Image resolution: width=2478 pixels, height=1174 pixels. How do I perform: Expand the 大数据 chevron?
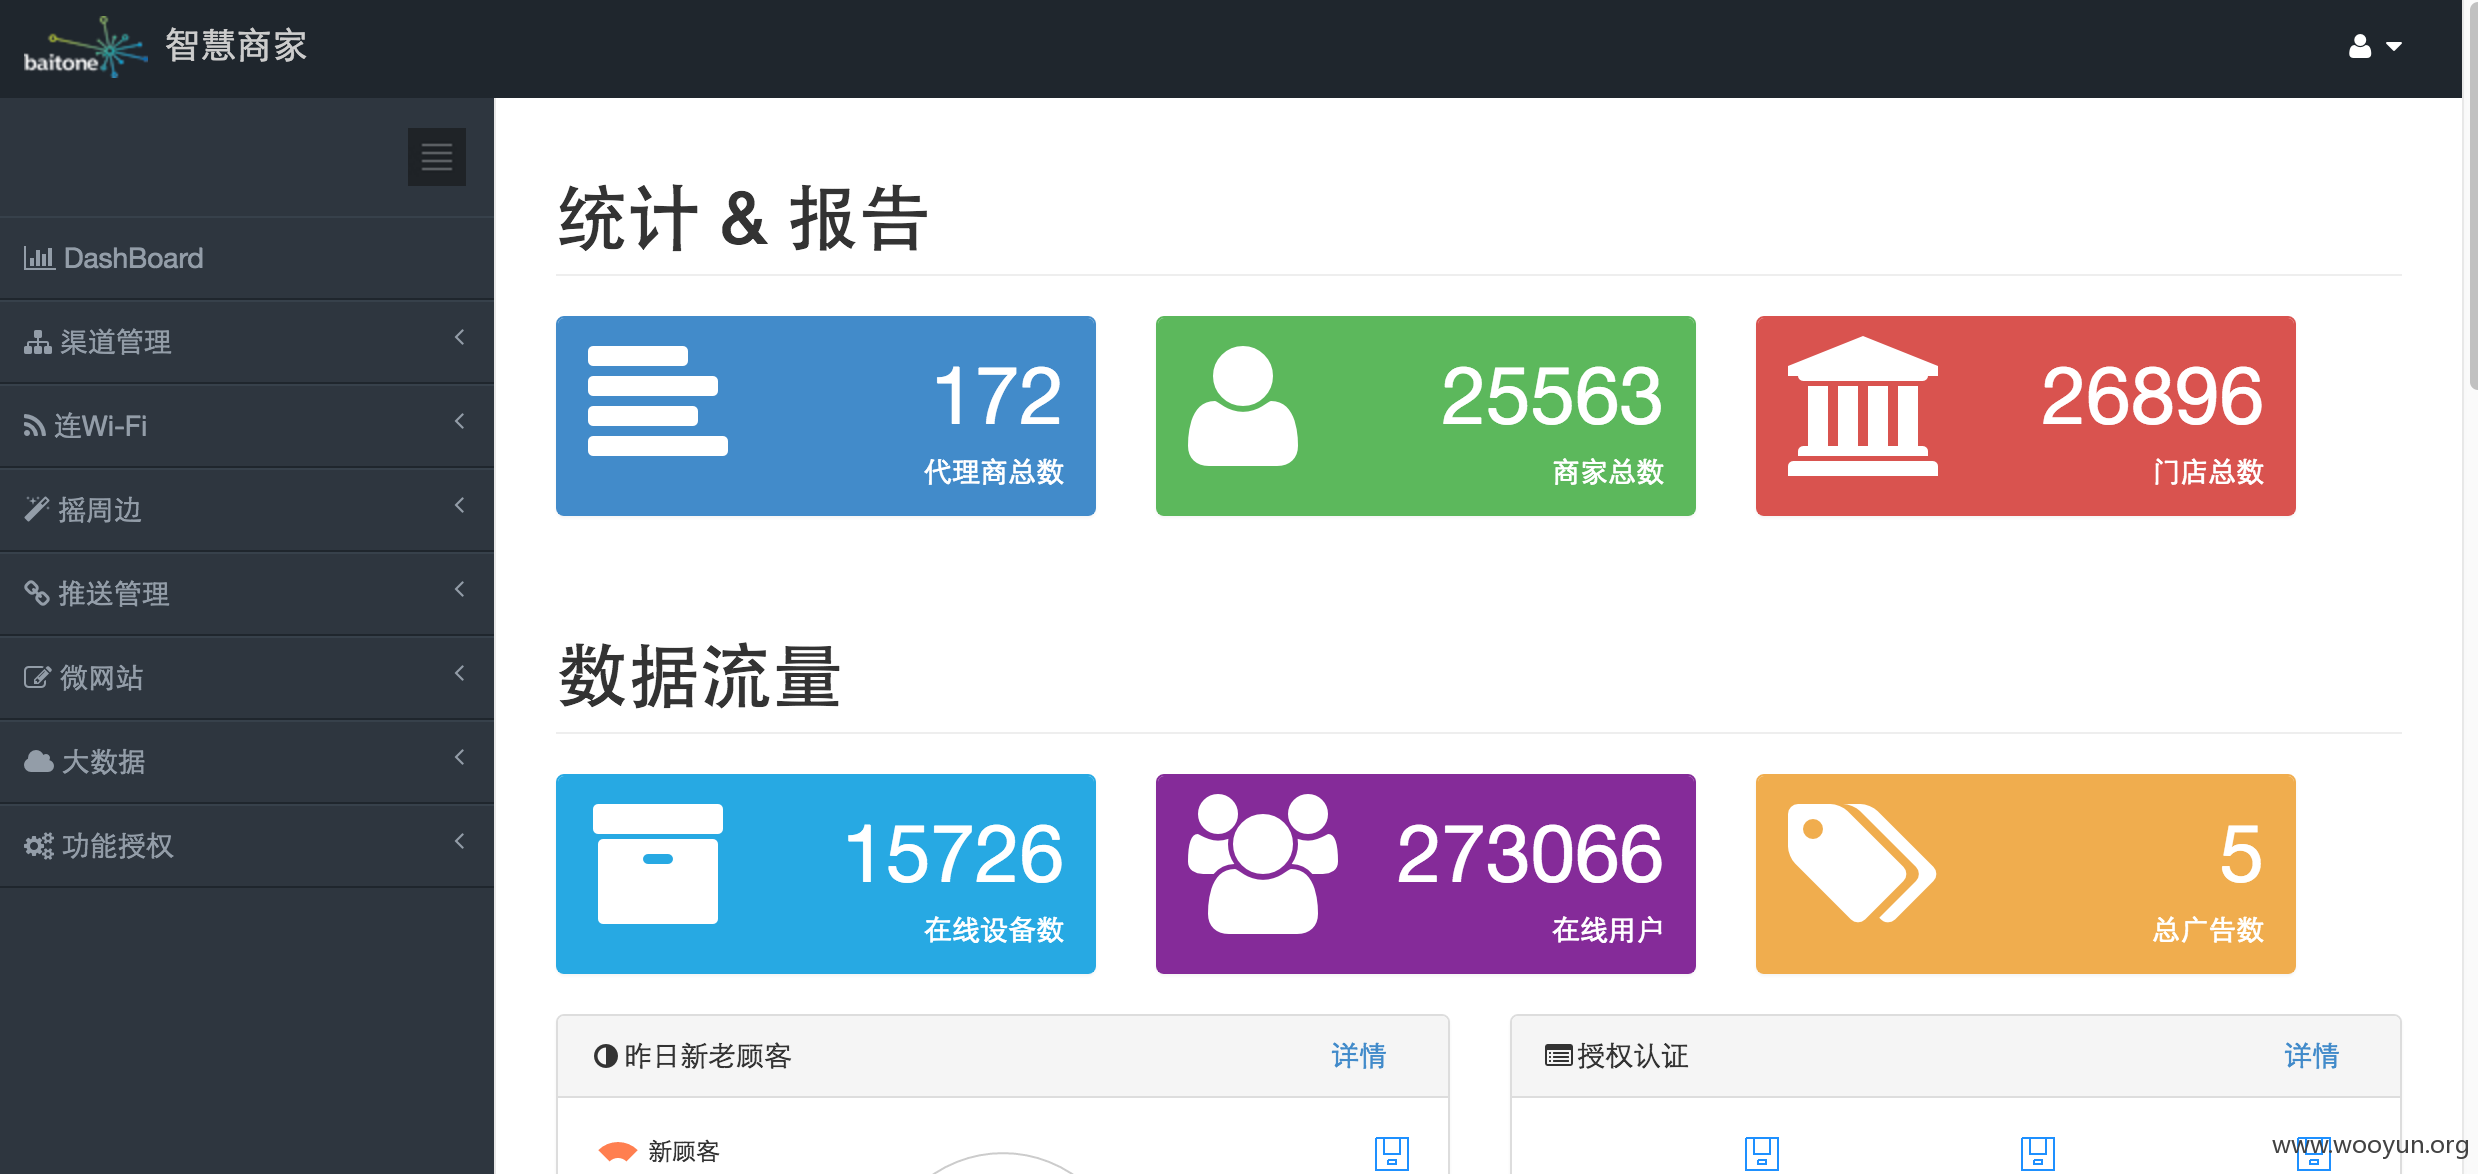[460, 758]
